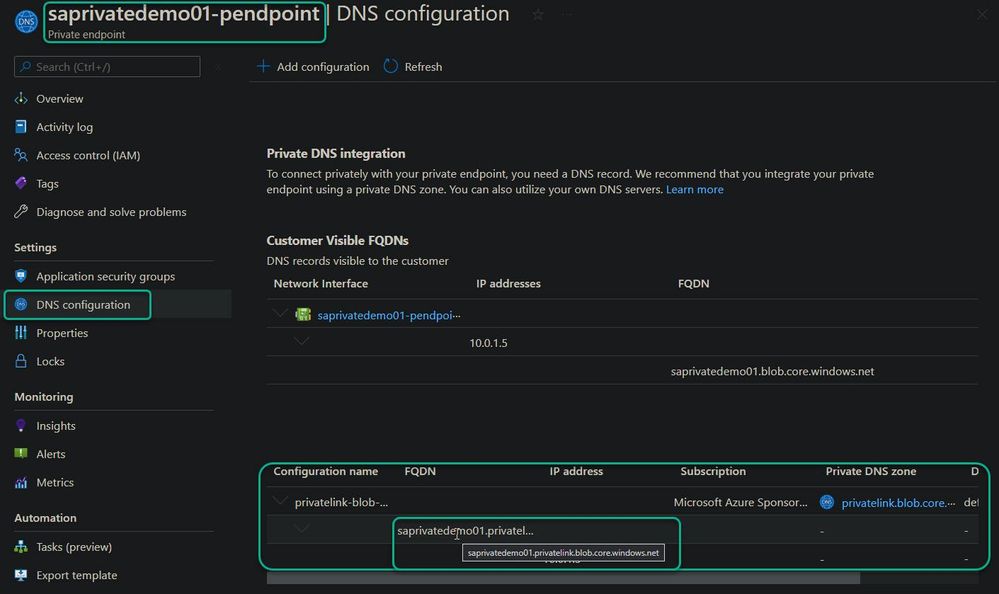Click the Subscription column header
The height and width of the screenshot is (594, 999).
713,471
